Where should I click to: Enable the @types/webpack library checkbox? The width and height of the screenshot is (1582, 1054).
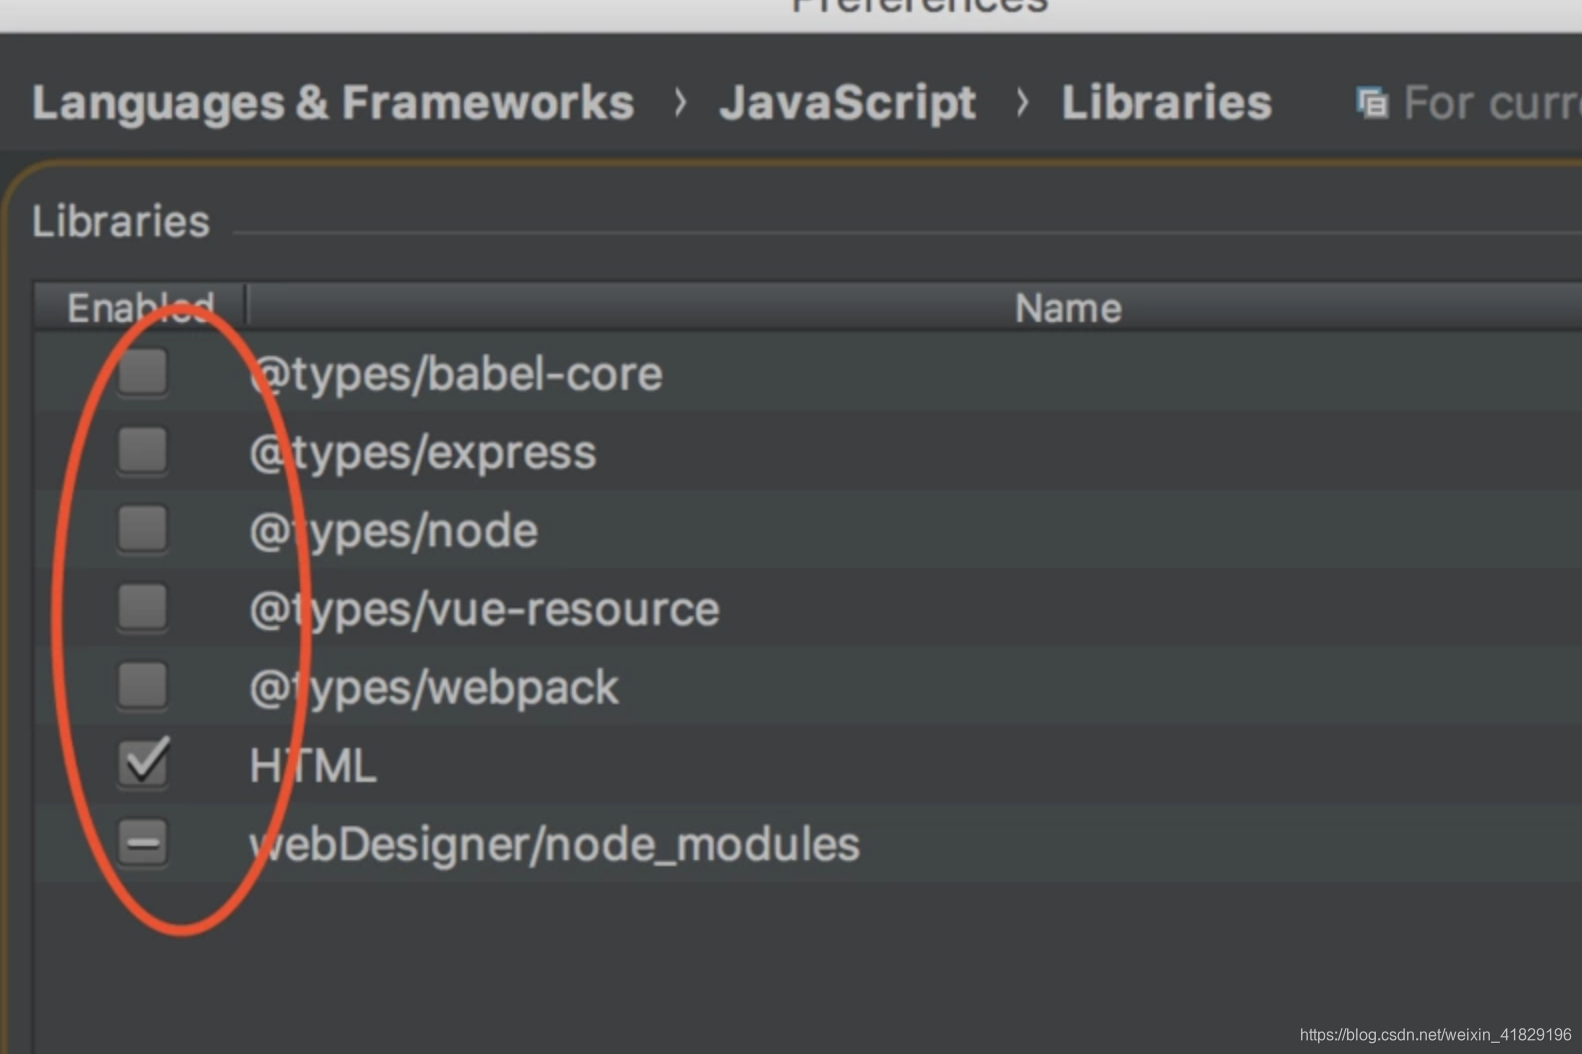coord(143,685)
